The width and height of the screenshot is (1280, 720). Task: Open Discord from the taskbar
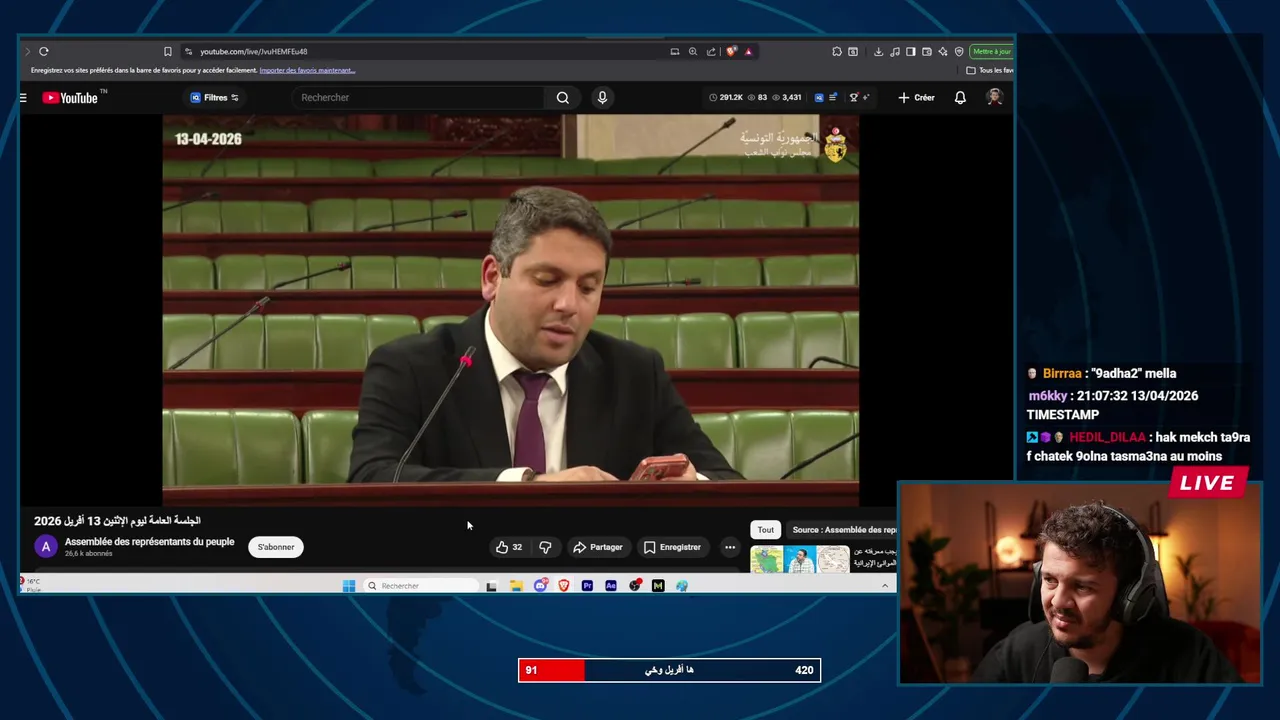coord(540,586)
